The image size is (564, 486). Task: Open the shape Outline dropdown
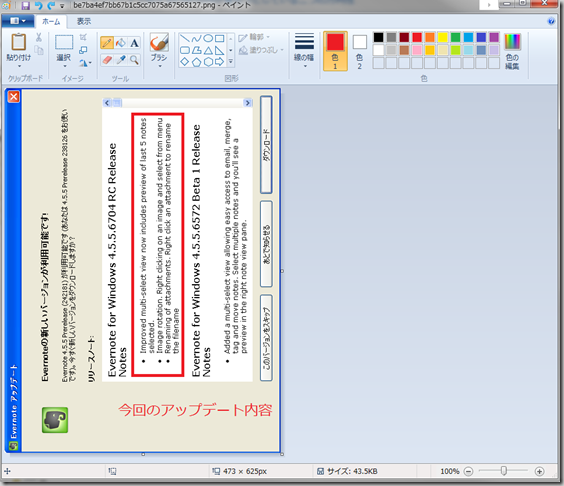(x=254, y=37)
